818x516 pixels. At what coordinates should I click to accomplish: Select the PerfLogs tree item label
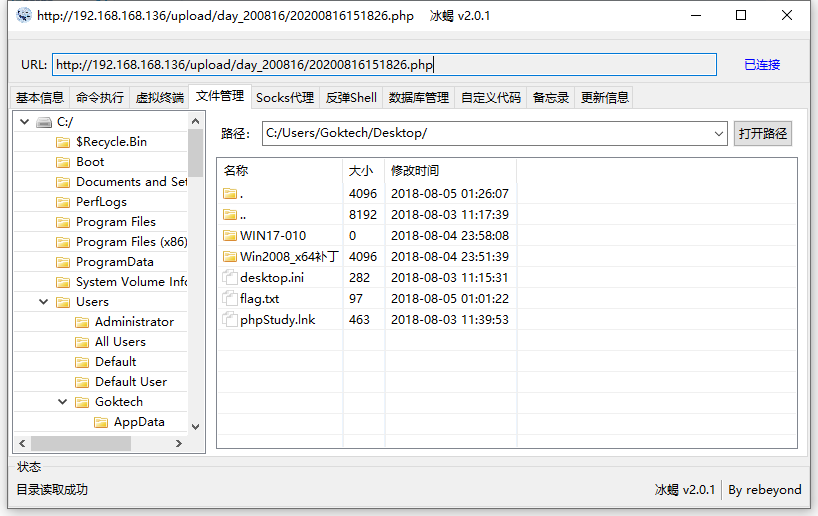(101, 202)
